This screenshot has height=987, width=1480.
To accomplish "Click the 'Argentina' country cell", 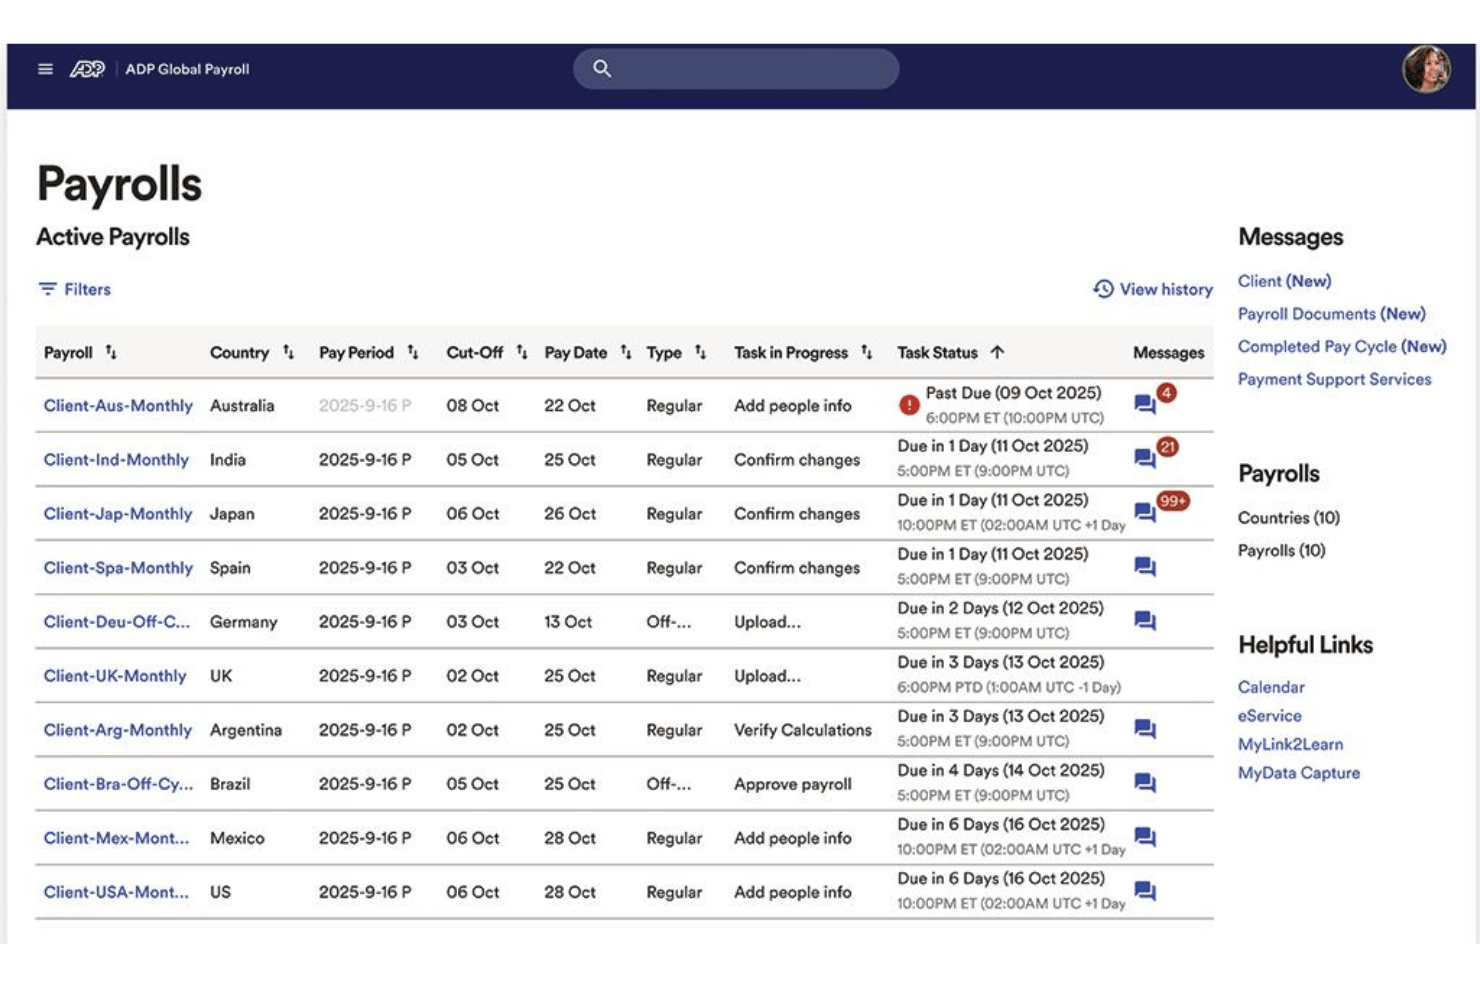I will 246,730.
